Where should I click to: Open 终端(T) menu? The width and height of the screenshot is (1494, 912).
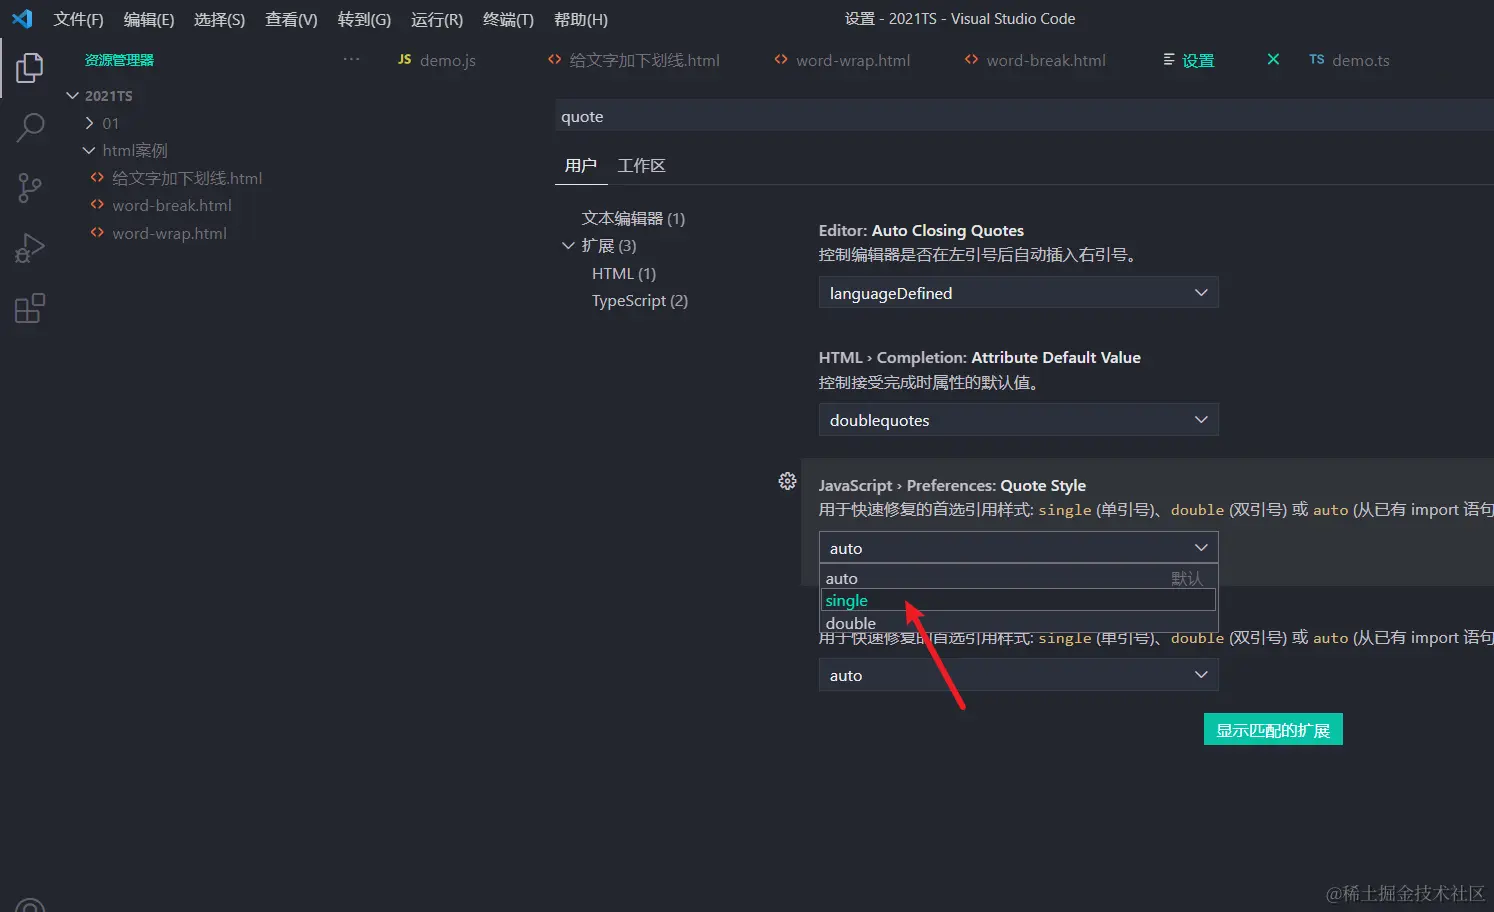click(508, 19)
